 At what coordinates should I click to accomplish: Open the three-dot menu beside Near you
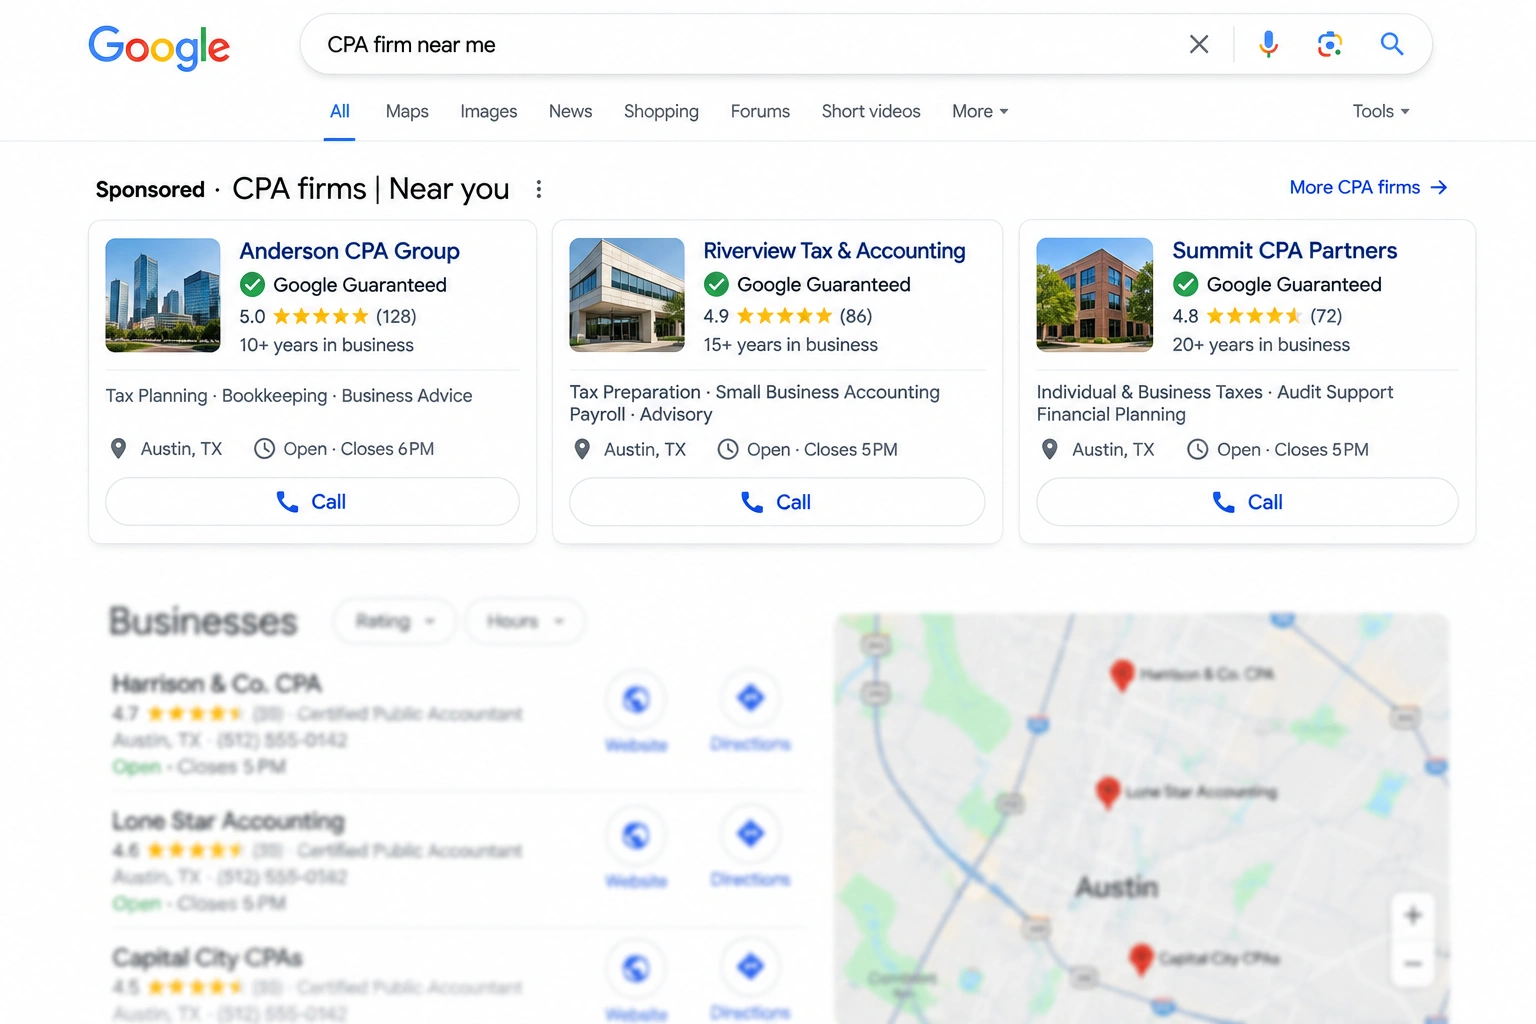(538, 189)
